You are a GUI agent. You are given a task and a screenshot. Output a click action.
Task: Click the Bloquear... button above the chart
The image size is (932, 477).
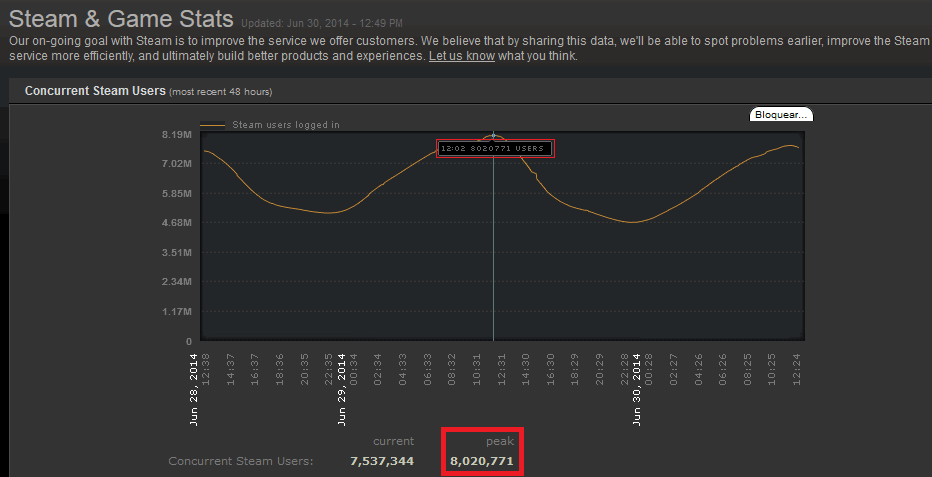click(x=781, y=114)
